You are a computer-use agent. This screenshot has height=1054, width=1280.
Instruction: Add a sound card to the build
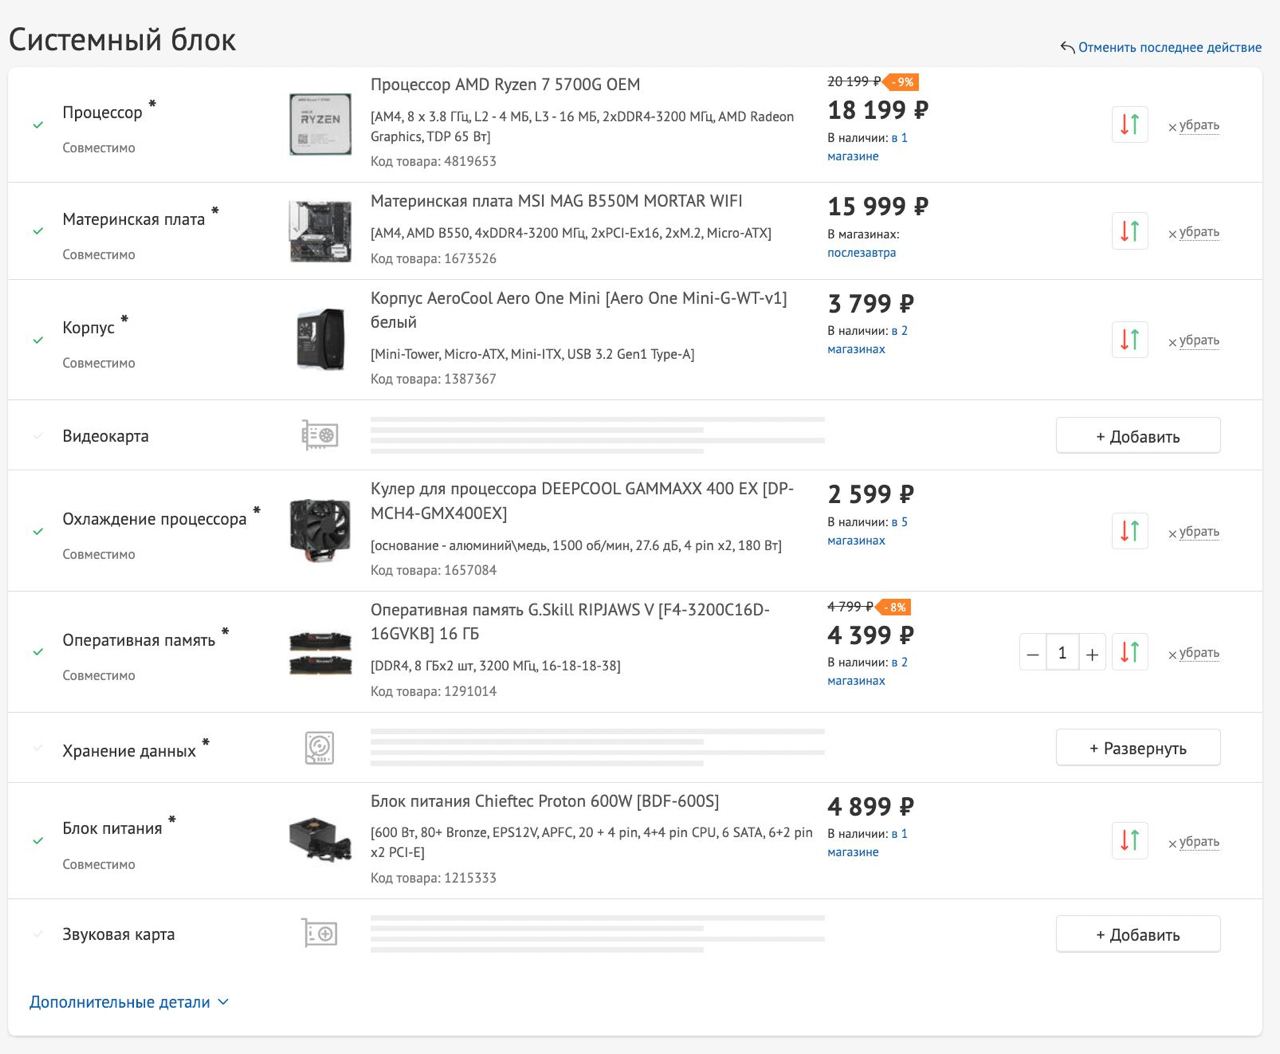click(1138, 934)
